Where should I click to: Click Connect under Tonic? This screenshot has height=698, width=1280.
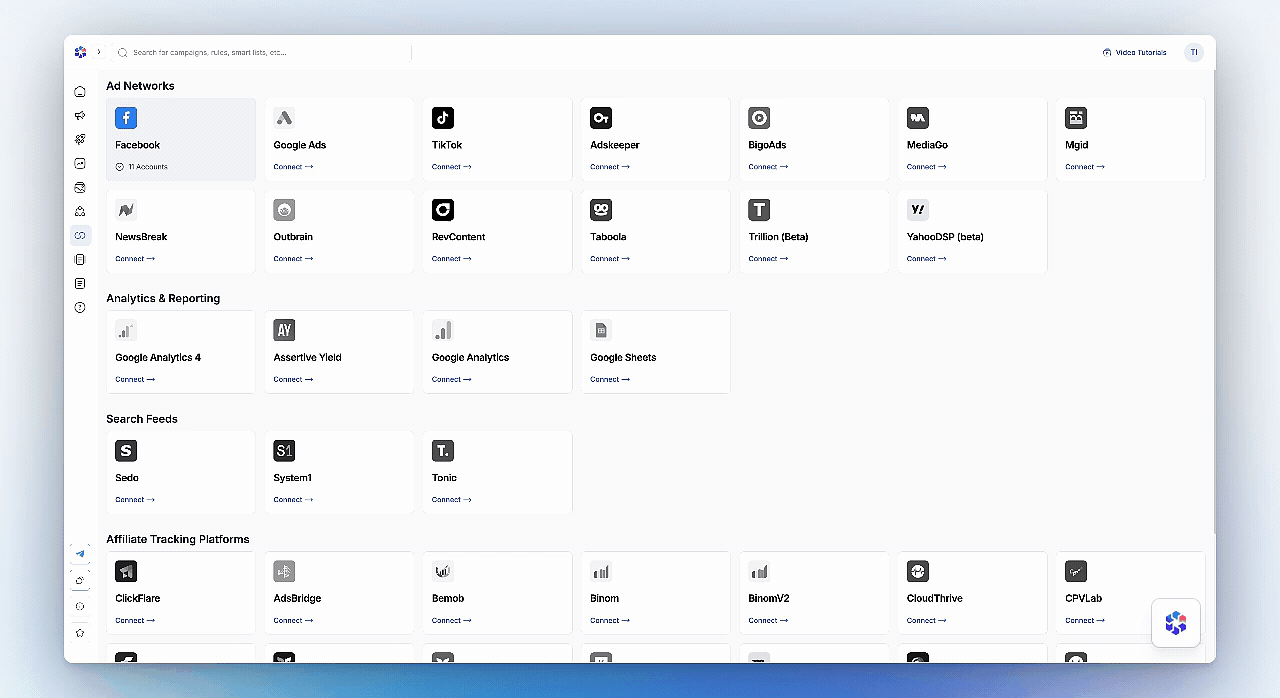(452, 500)
